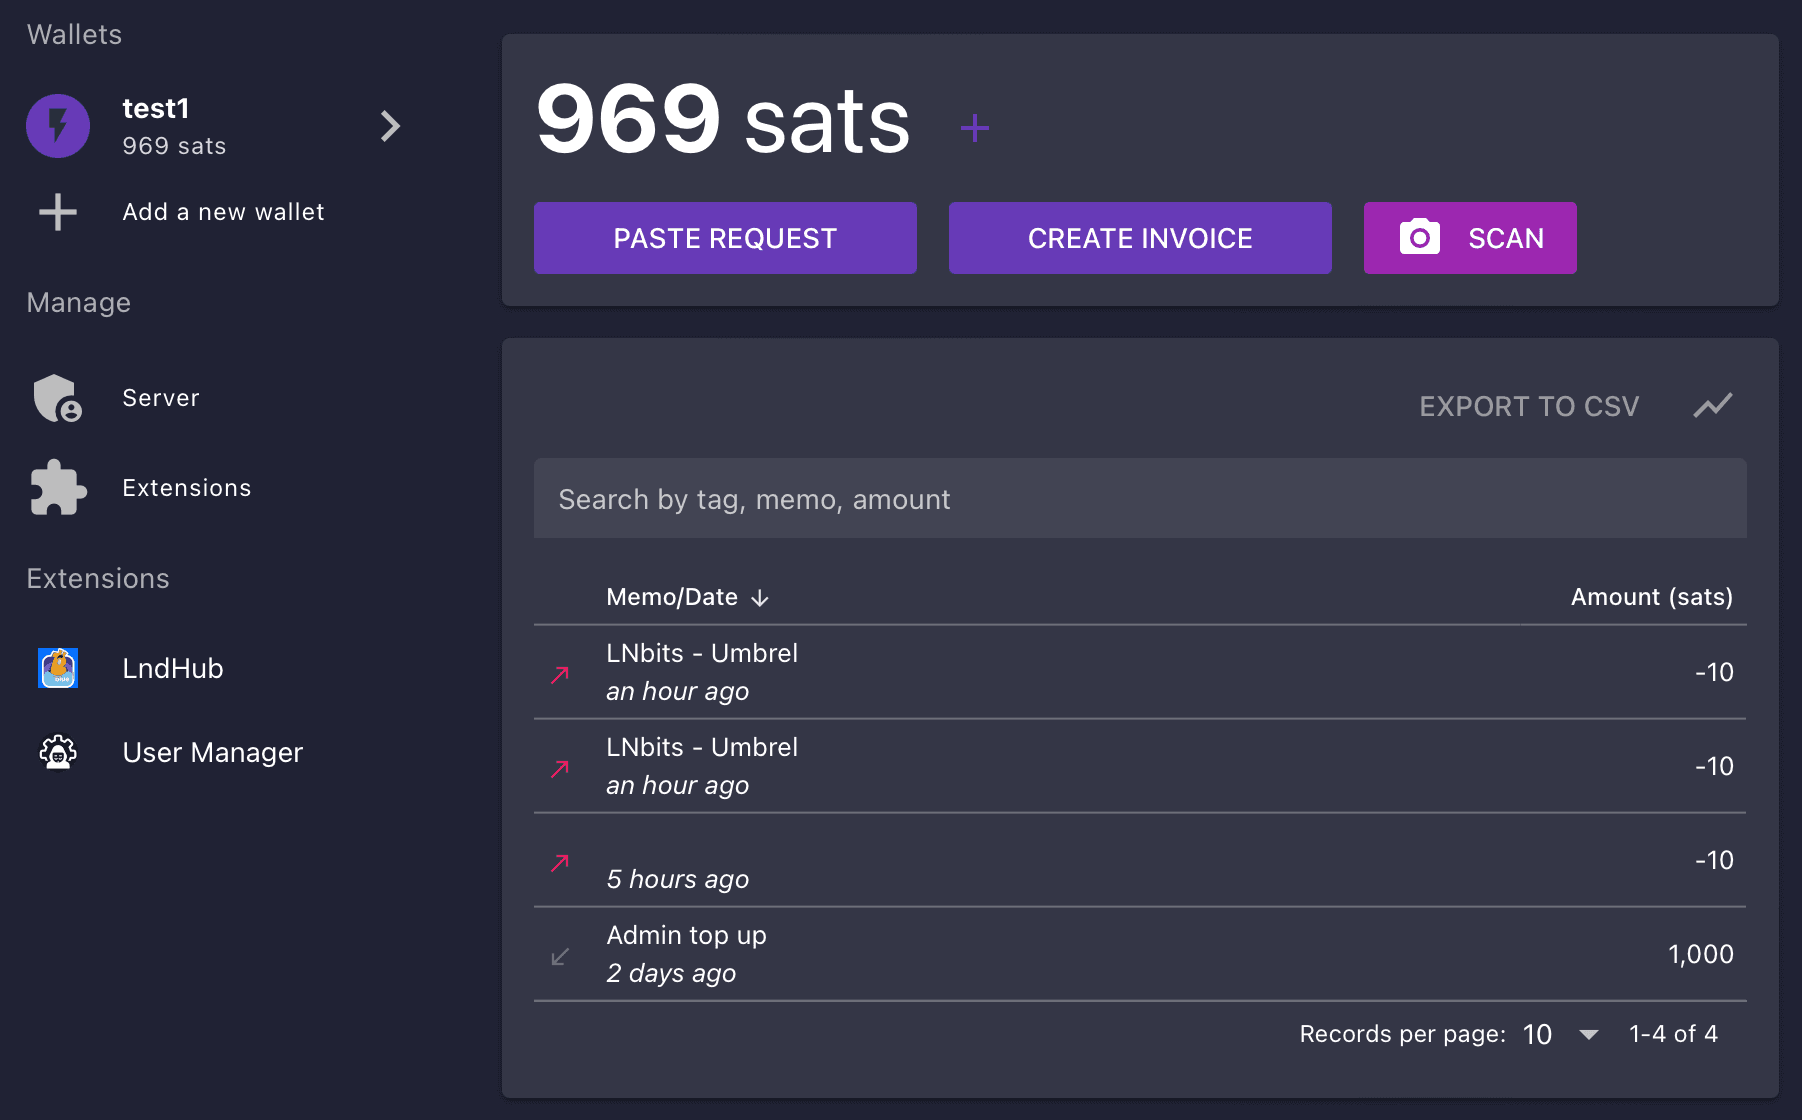Image resolution: width=1802 pixels, height=1120 pixels.
Task: Expand the test1 wallet chevron
Action: (x=390, y=126)
